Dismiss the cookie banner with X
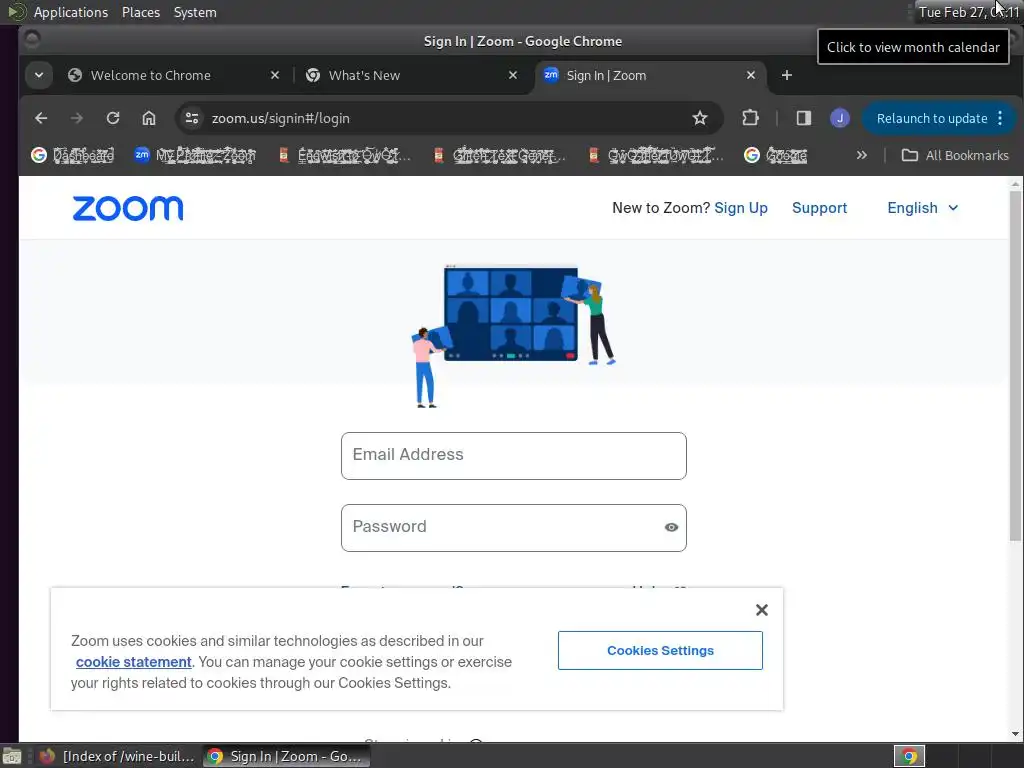The image size is (1024, 768). [x=761, y=610]
